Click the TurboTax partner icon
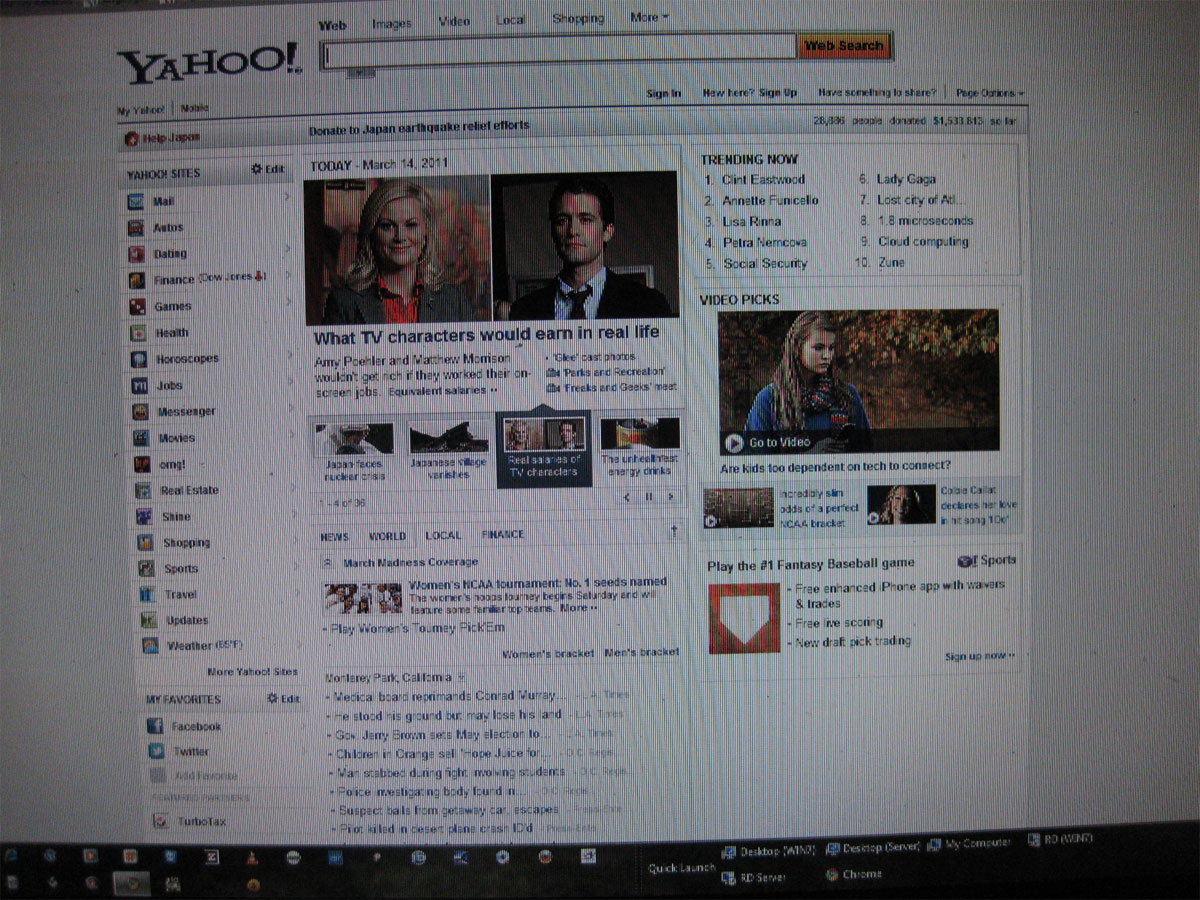Image resolution: width=1200 pixels, height=900 pixels. 159,822
